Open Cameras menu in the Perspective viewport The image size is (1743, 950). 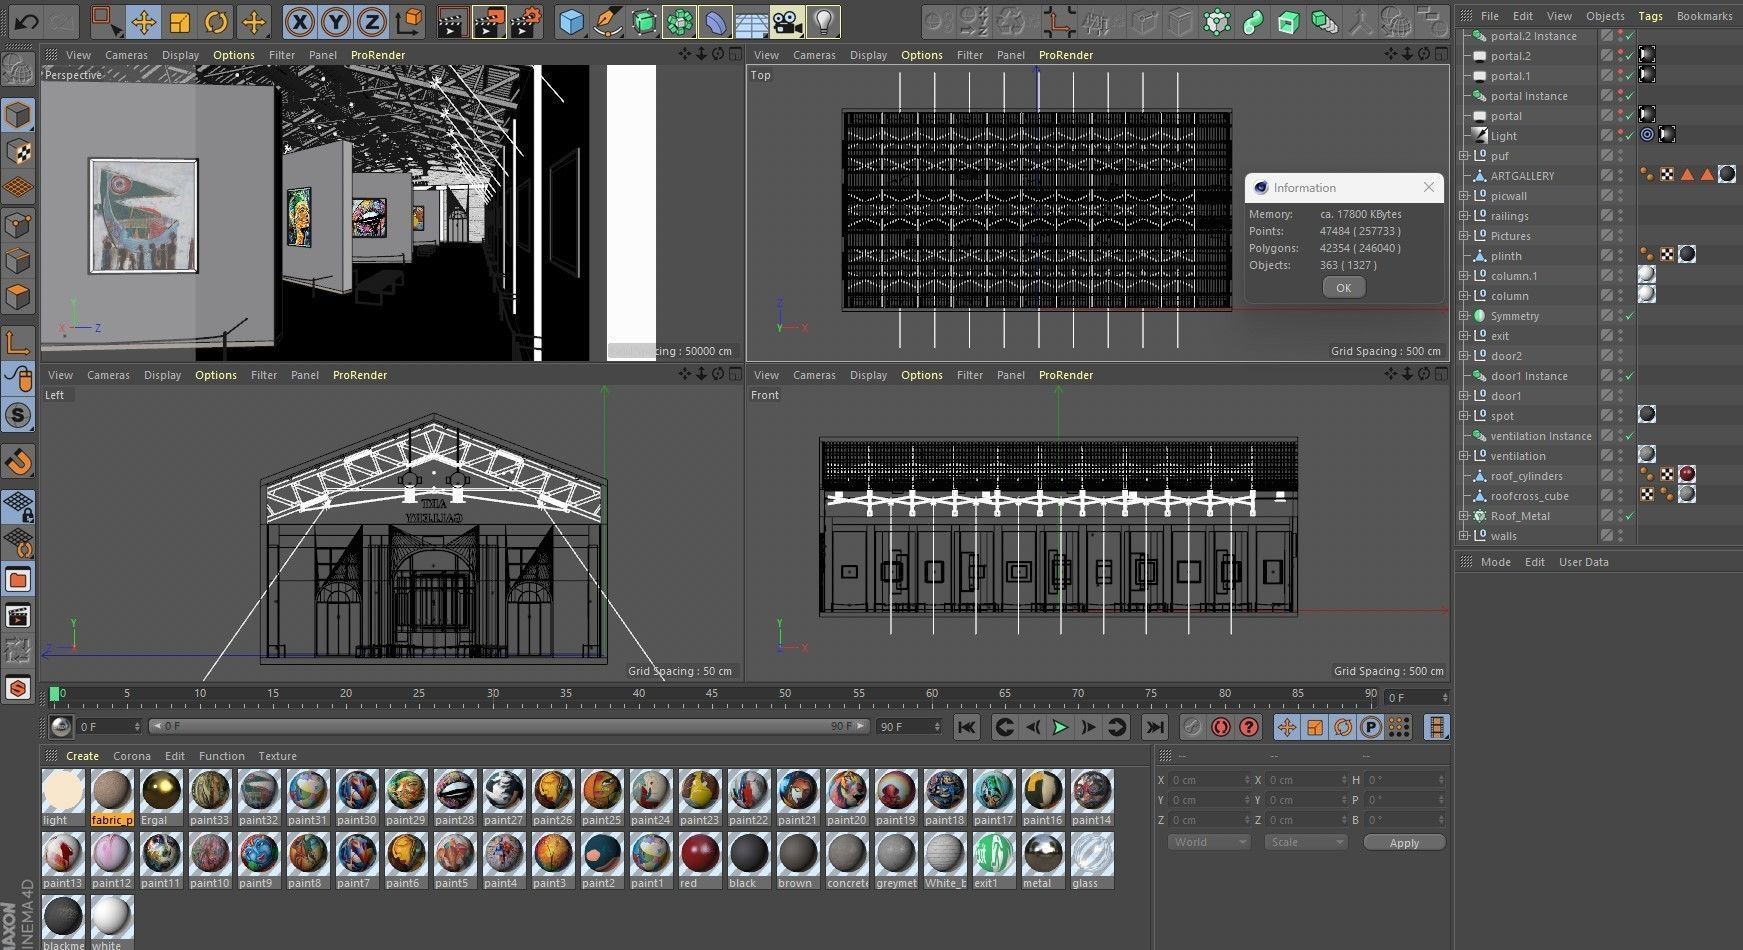[x=126, y=55]
